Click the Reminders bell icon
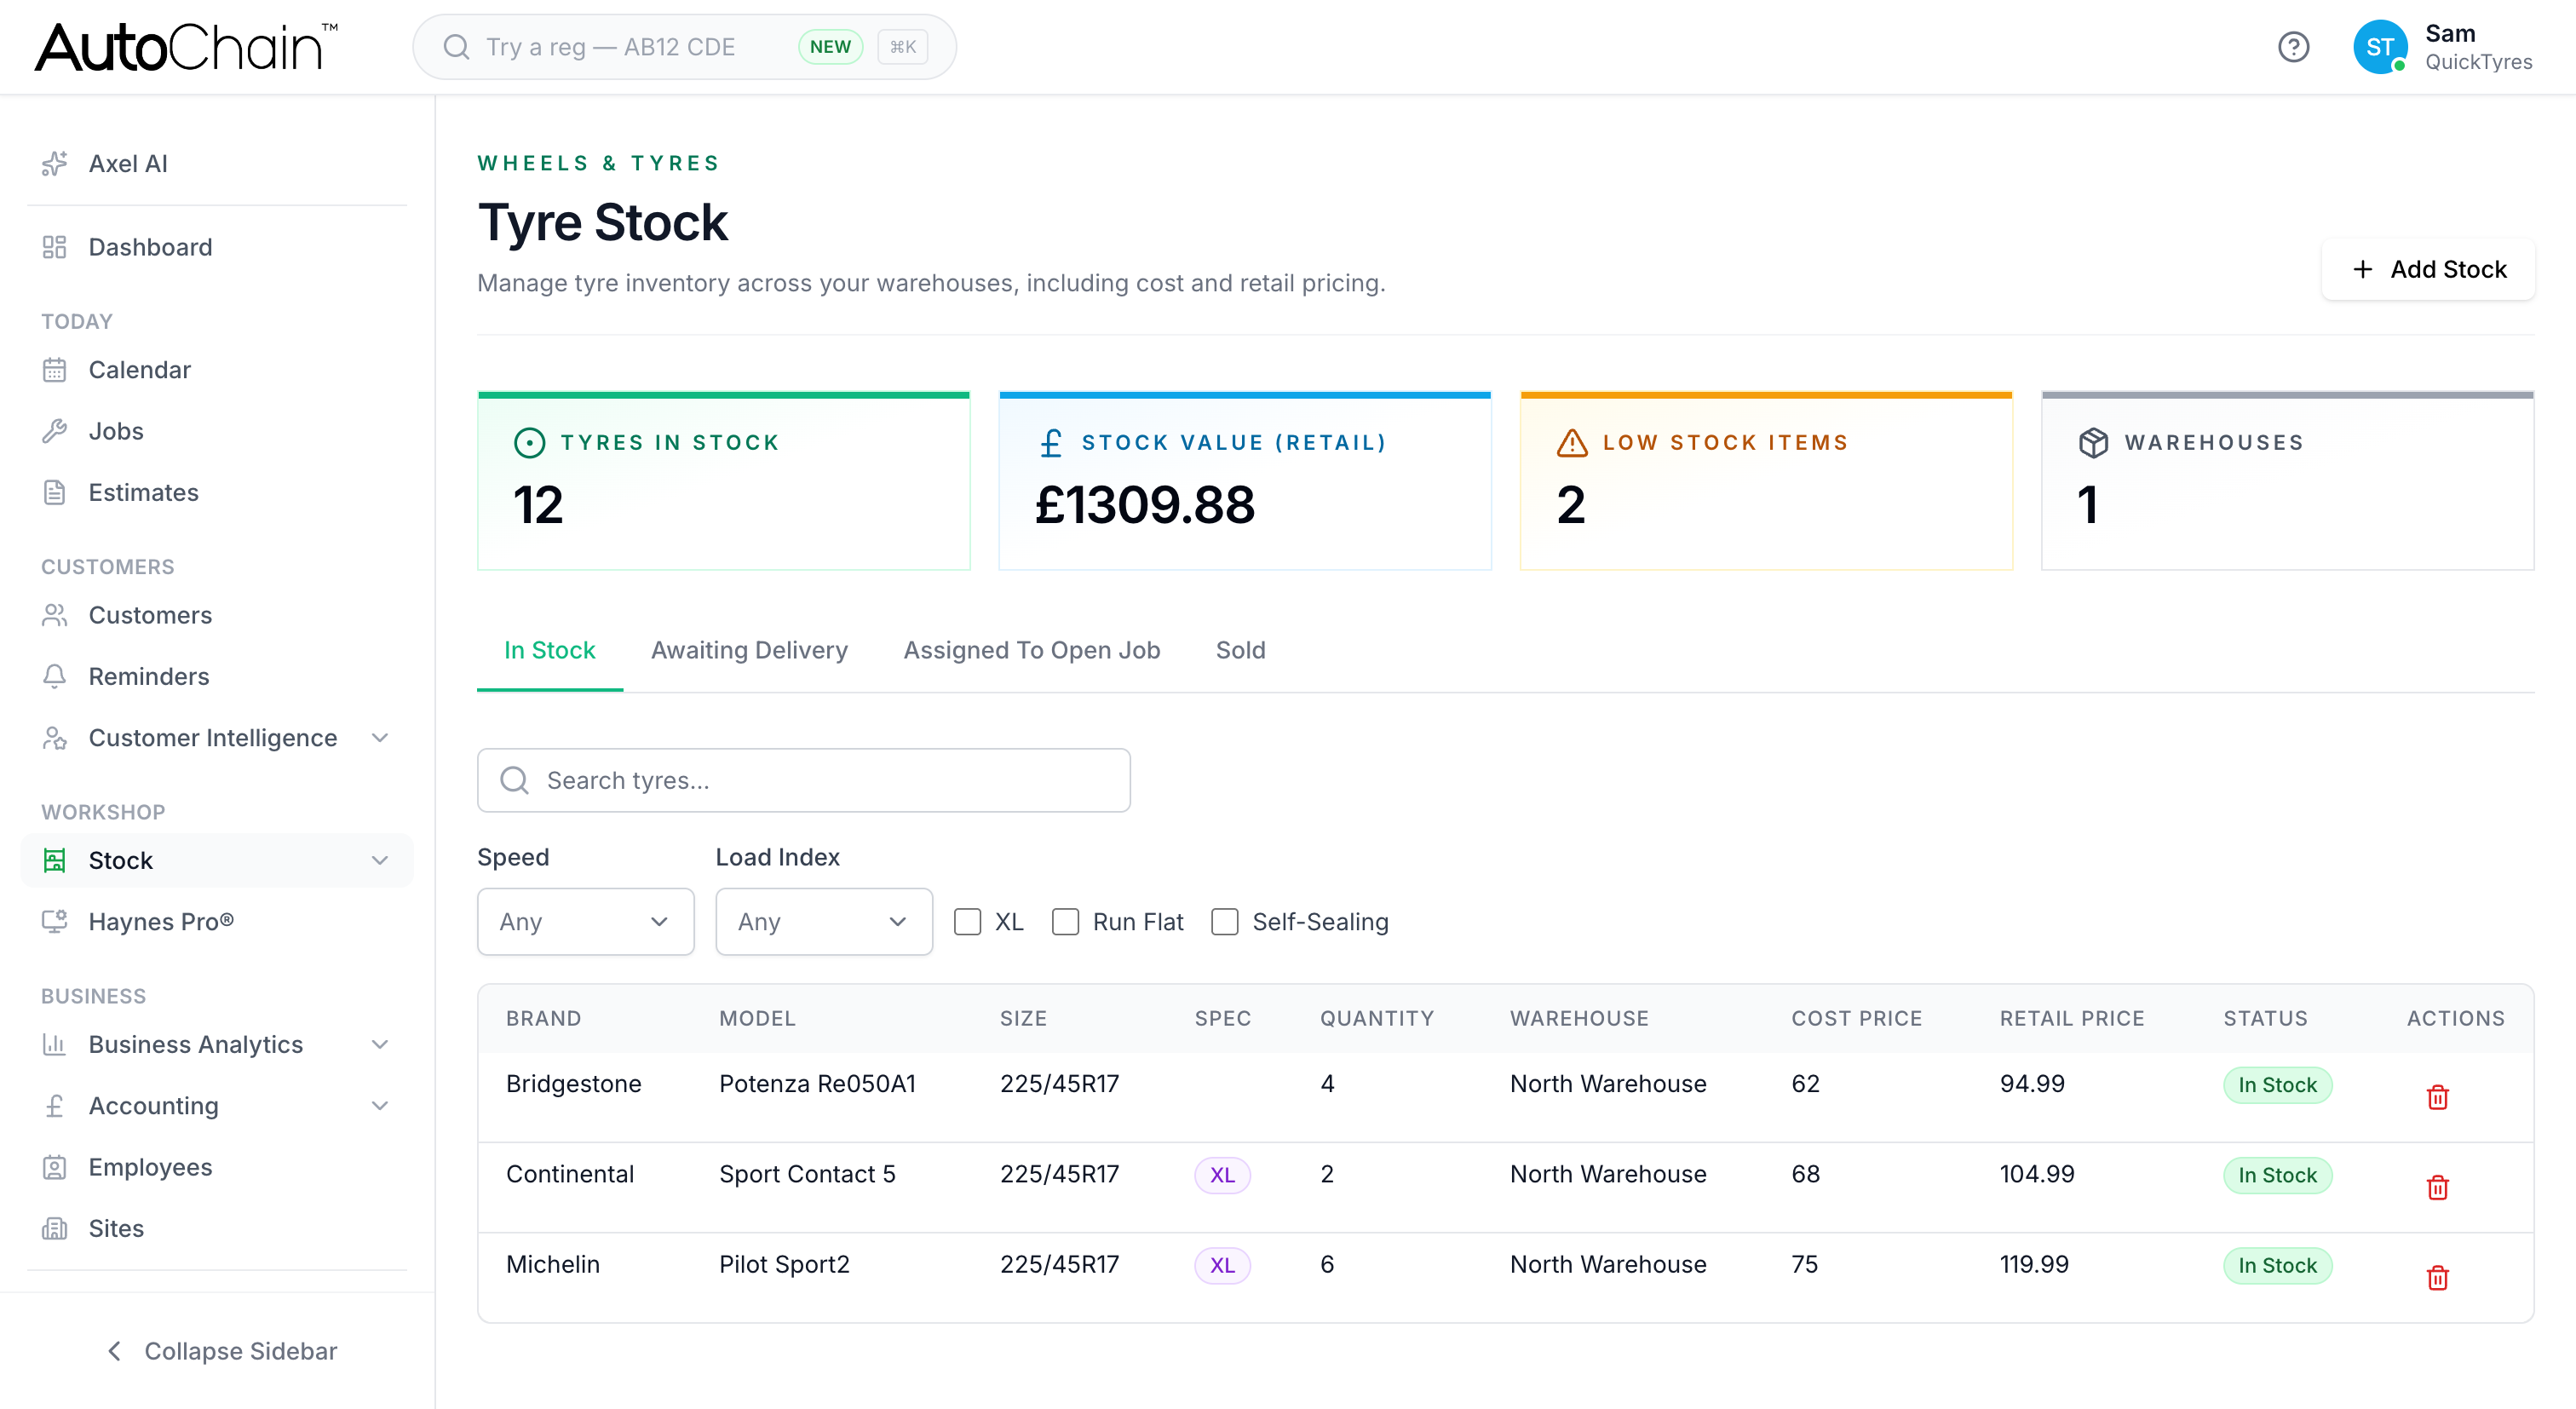This screenshot has width=2576, height=1409. [55, 676]
